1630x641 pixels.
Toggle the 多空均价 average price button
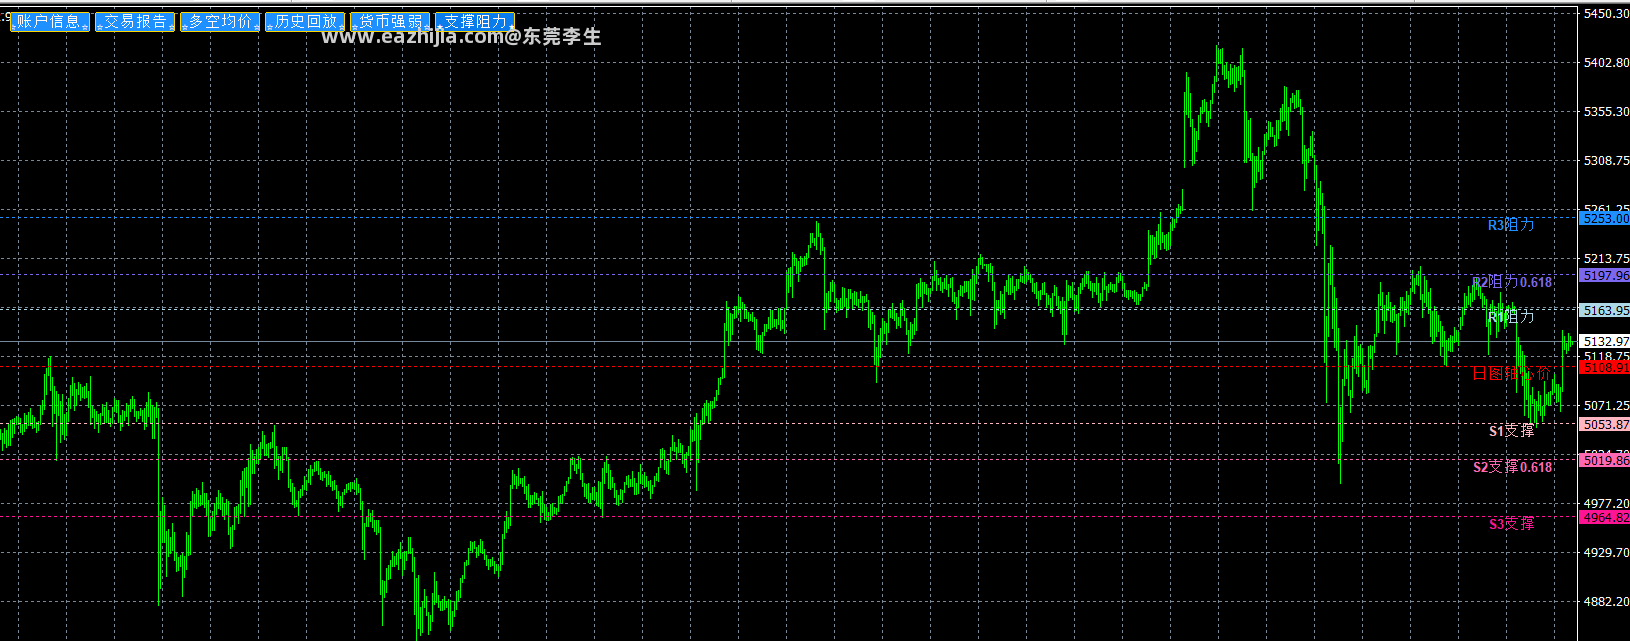pyautogui.click(x=220, y=22)
